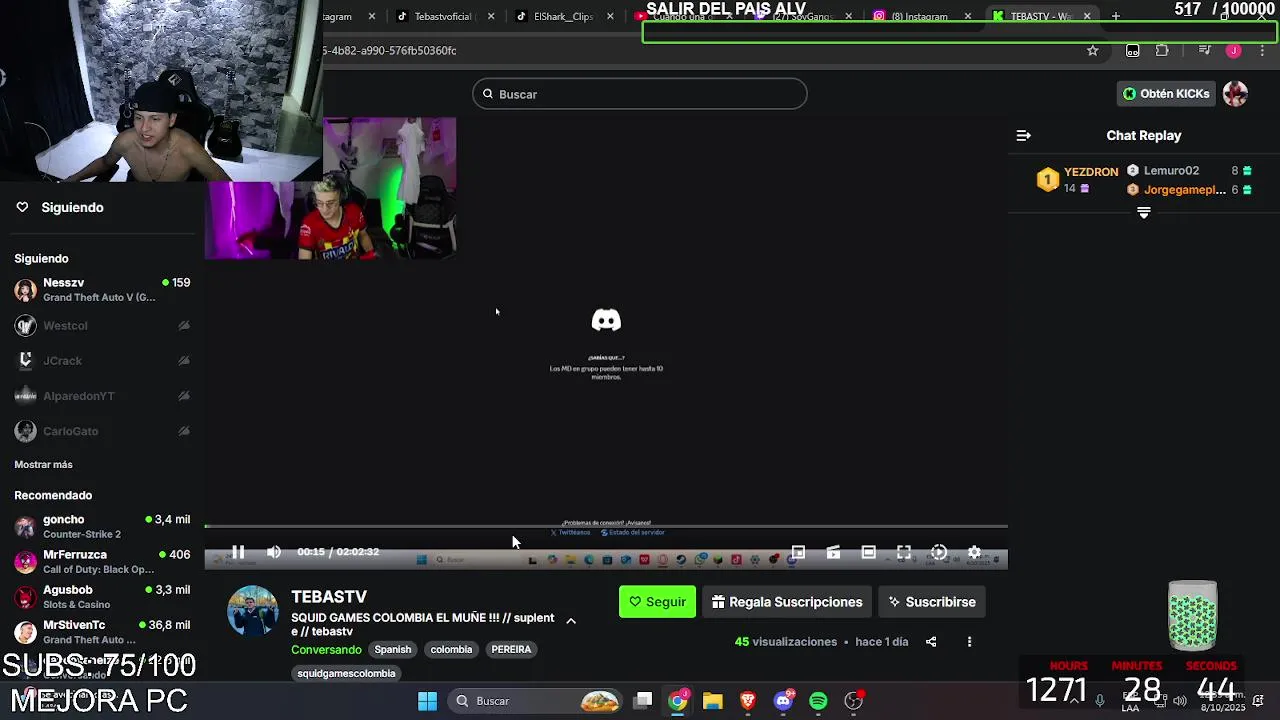Open picture-in-picture mini player
The width and height of the screenshot is (1280, 720).
pyautogui.click(x=798, y=552)
